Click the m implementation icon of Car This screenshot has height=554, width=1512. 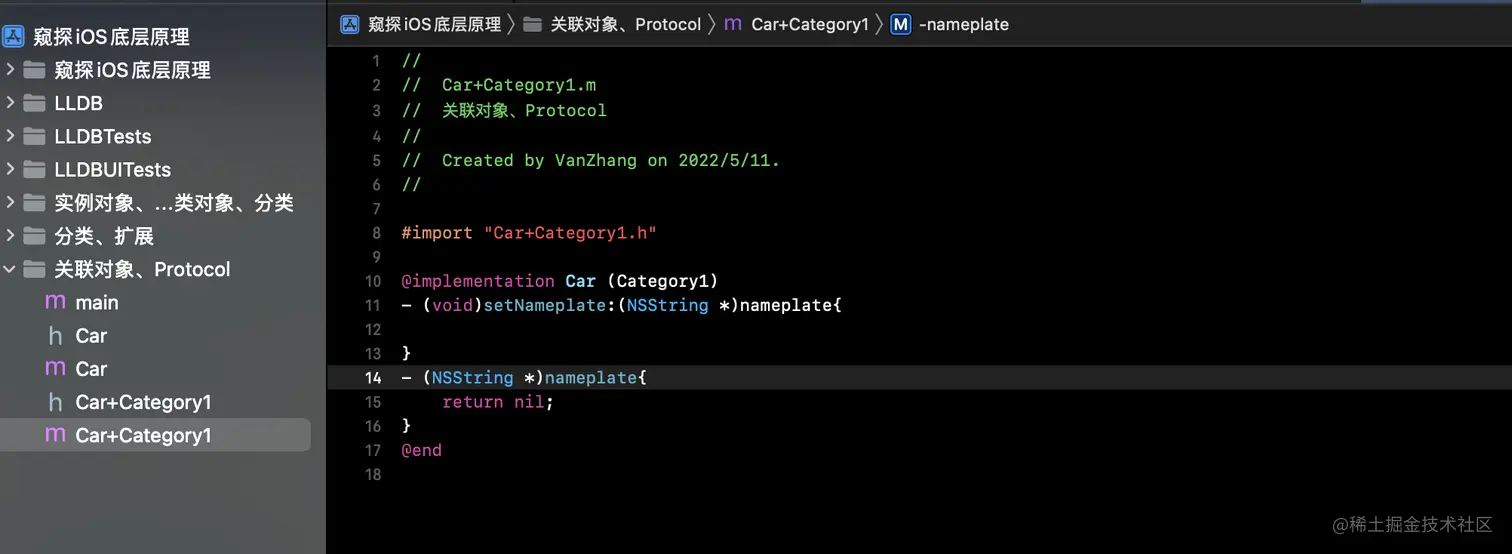56,369
